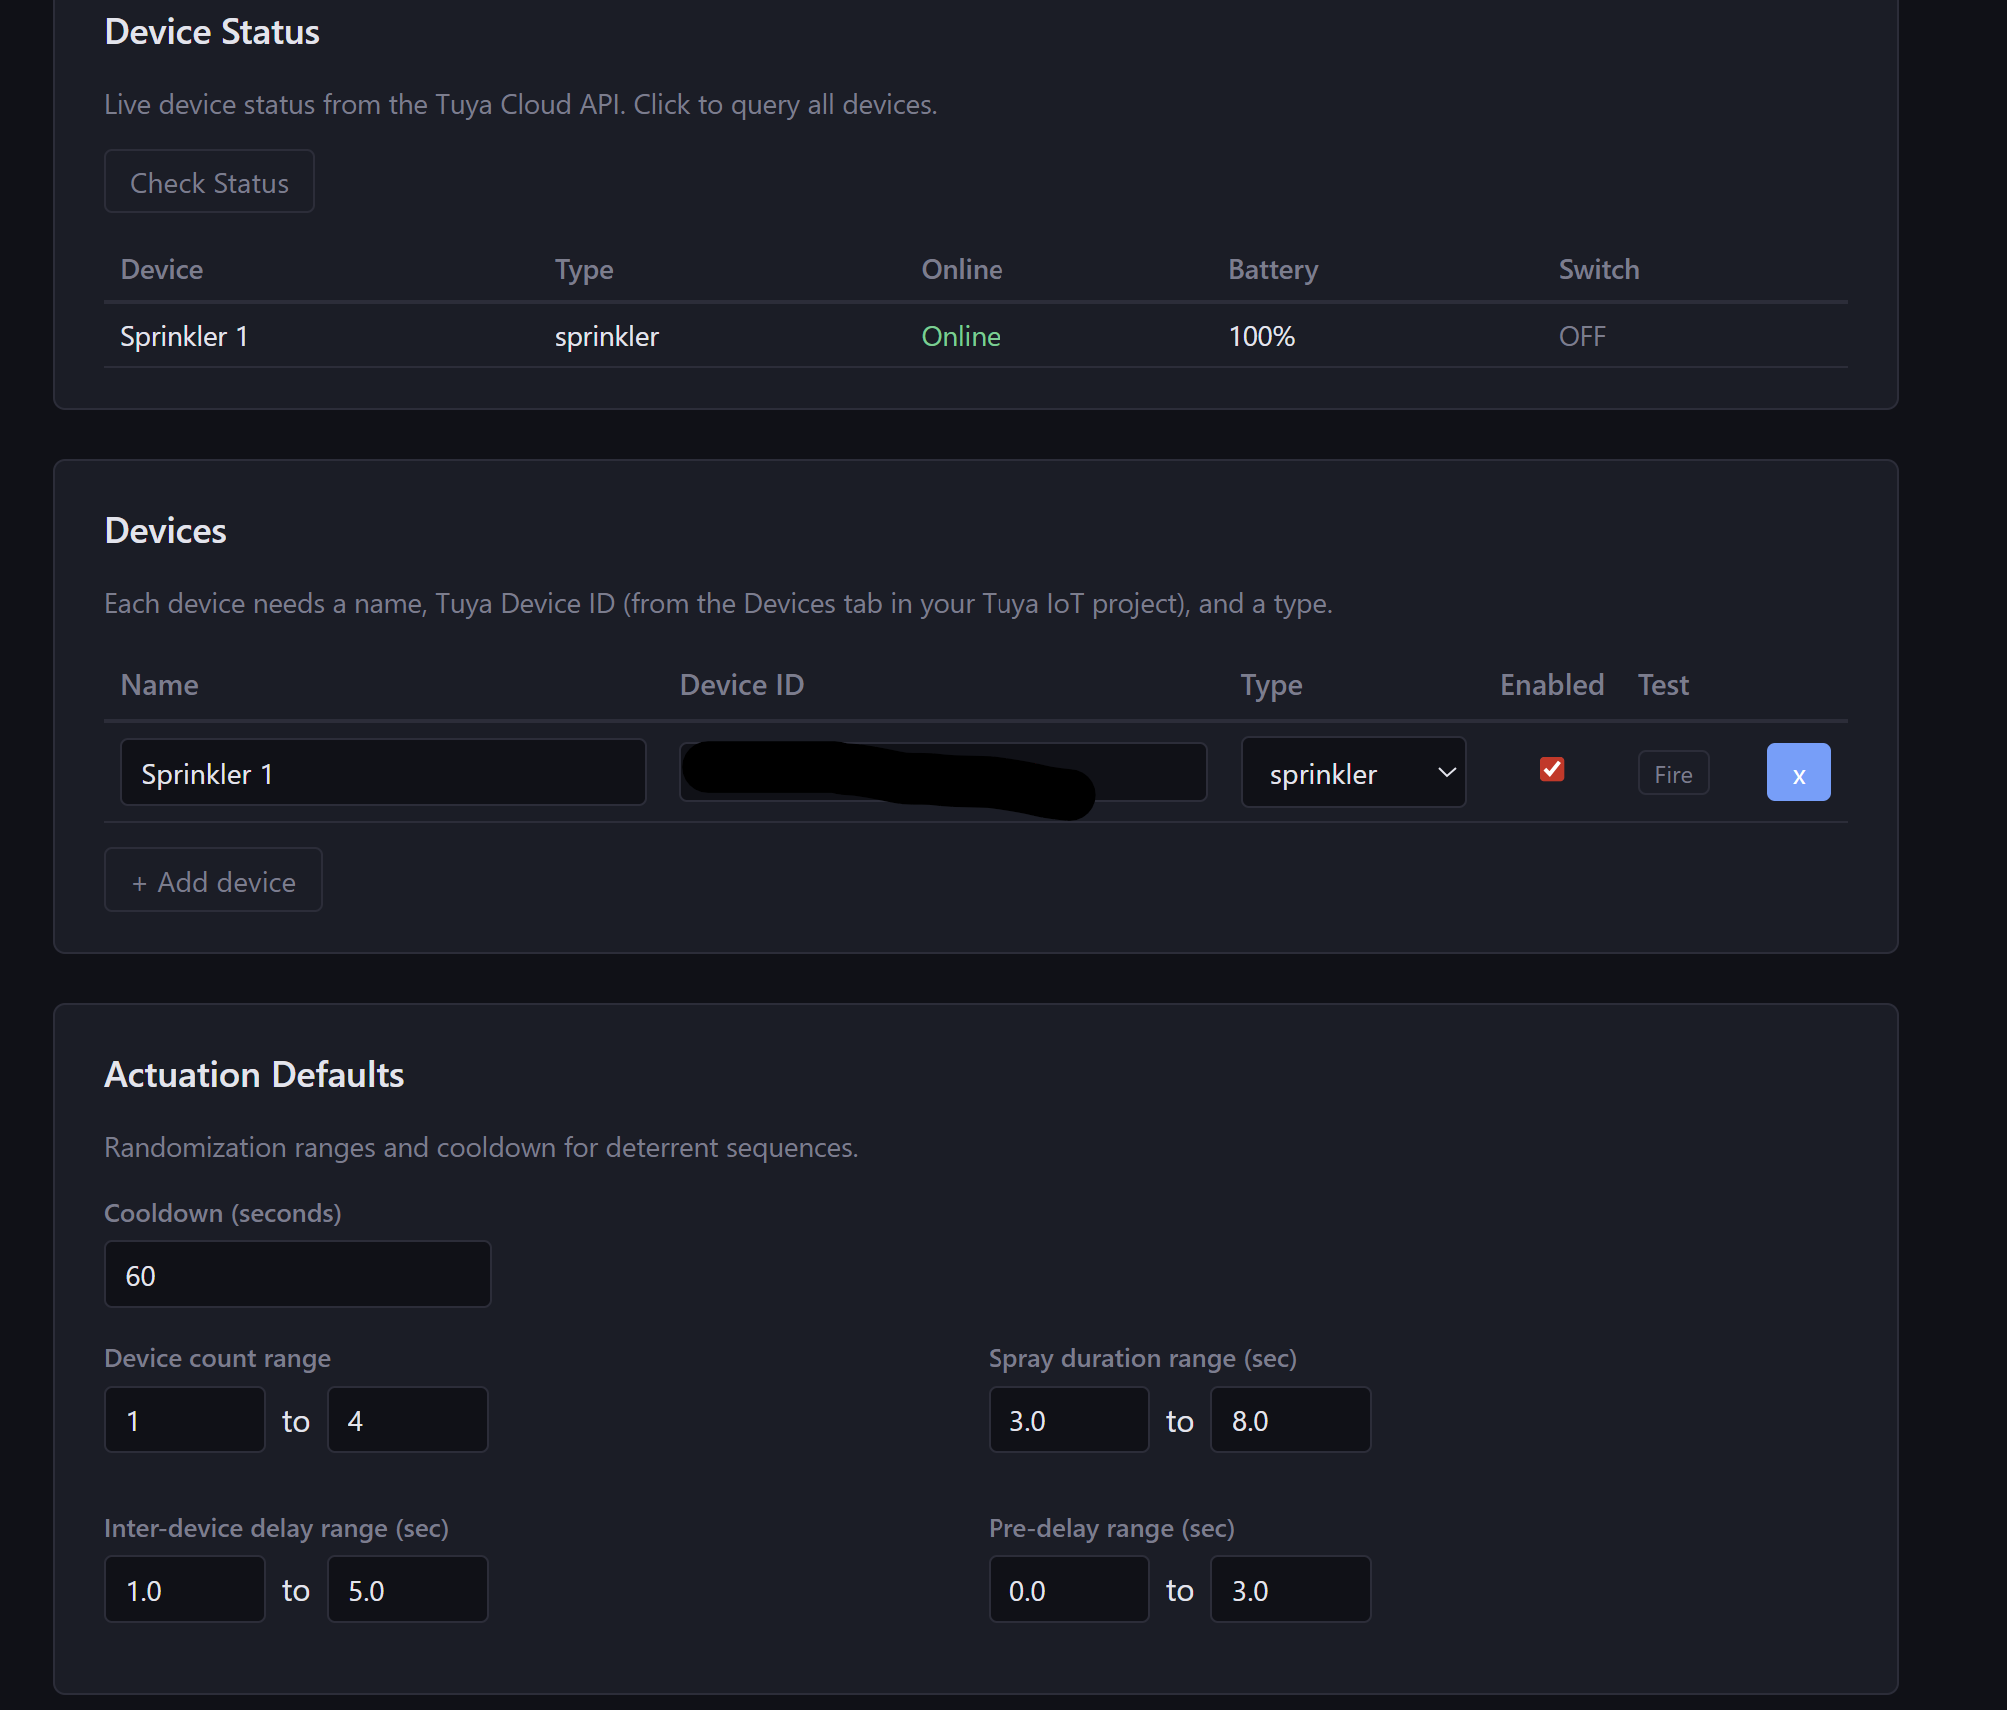Click the inter-device delay maximum field 5.0

click(406, 1588)
